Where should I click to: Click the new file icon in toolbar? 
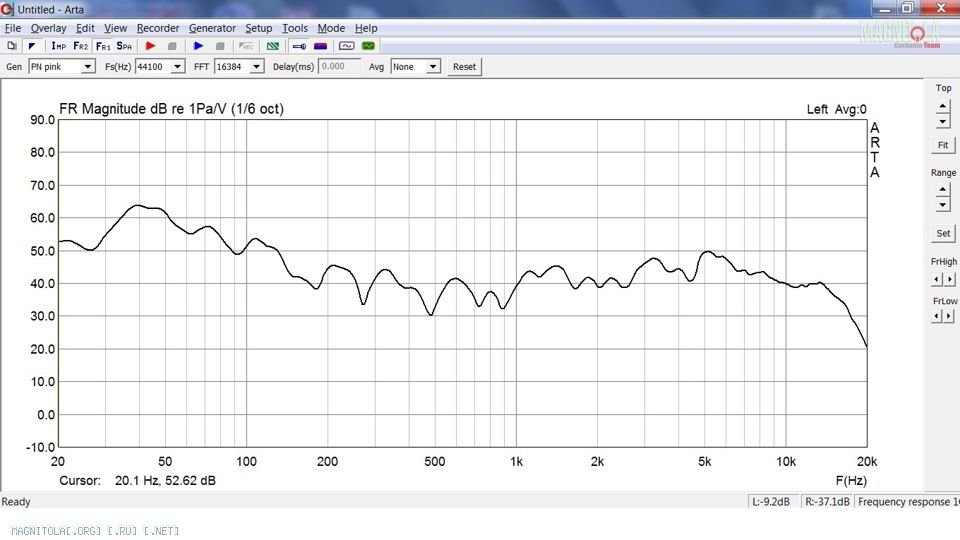(x=11, y=46)
